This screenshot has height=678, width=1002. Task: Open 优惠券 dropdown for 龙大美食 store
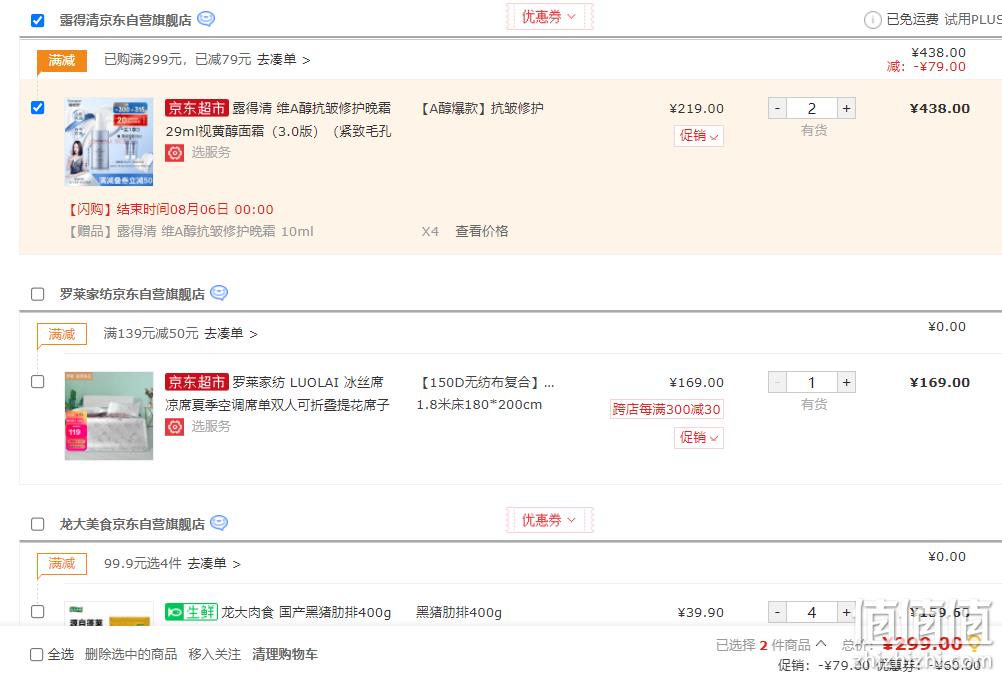[549, 520]
